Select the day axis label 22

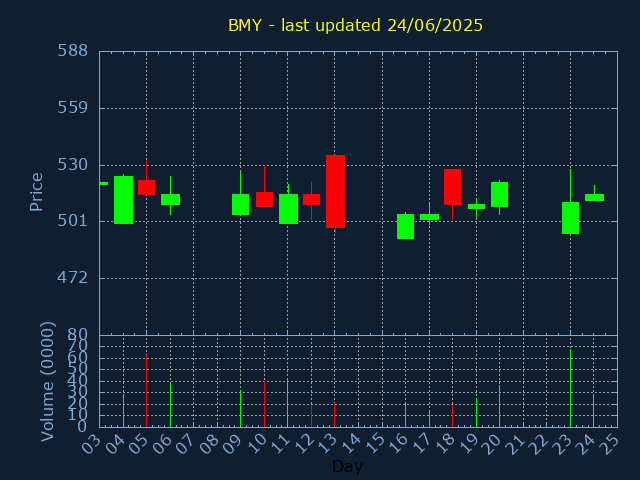[540, 444]
